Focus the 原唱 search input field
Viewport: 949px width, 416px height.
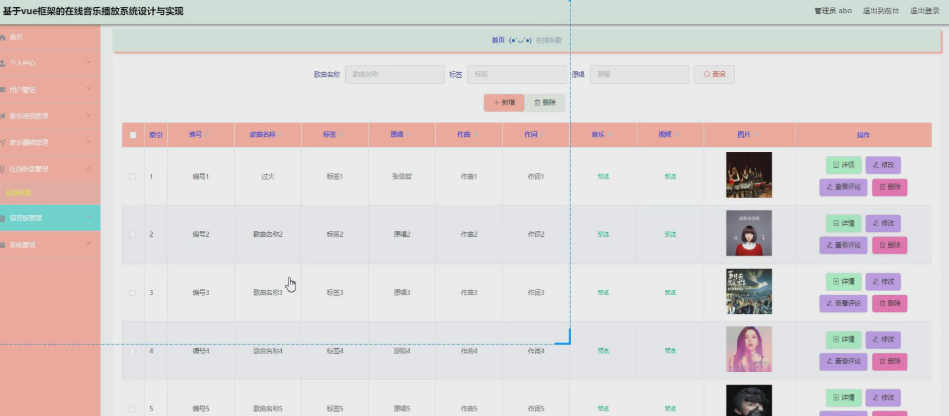tap(640, 74)
